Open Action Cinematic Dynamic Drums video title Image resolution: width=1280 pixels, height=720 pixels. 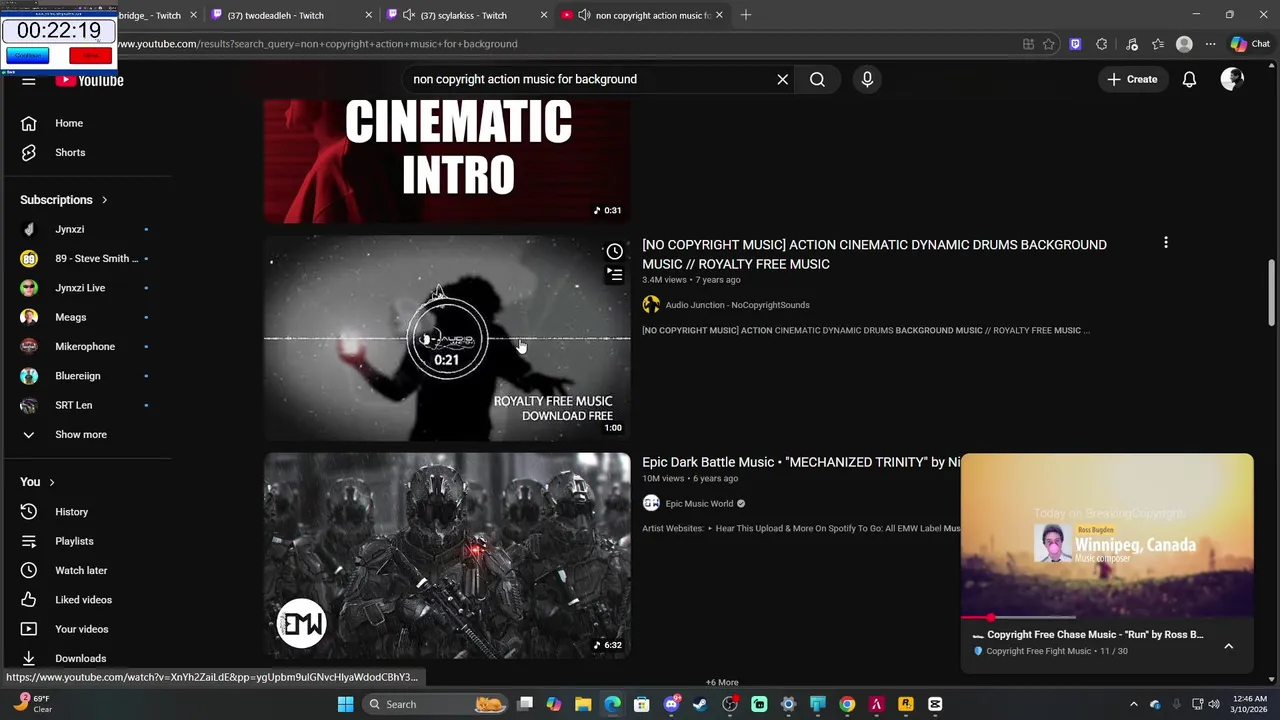pyautogui.click(x=874, y=254)
